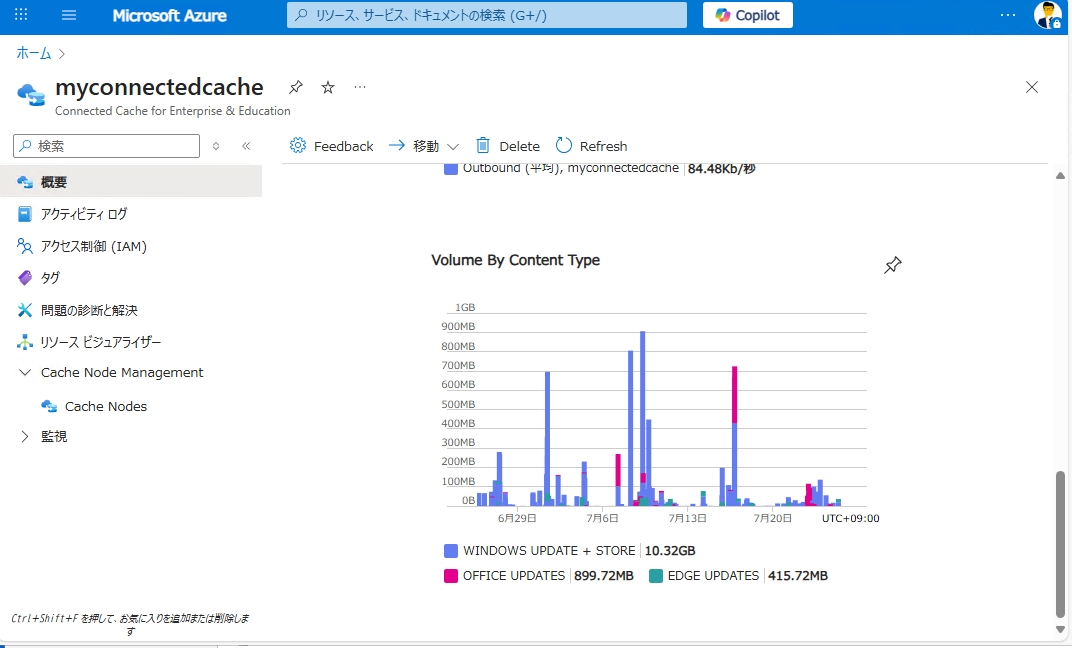The width and height of the screenshot is (1072, 648).
Task: Expand the 監視 group
Action: [x=25, y=436]
